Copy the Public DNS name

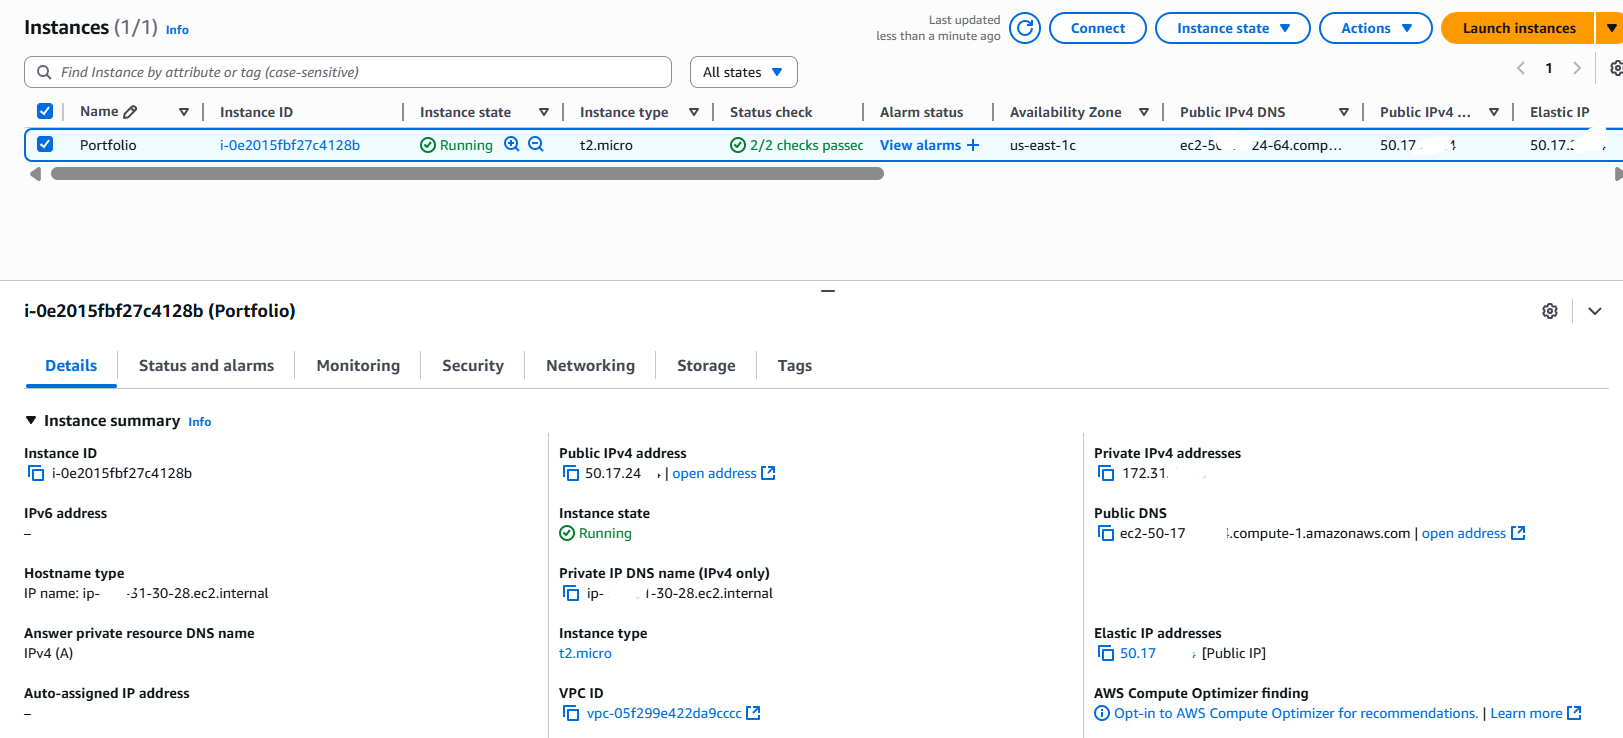(x=1106, y=533)
